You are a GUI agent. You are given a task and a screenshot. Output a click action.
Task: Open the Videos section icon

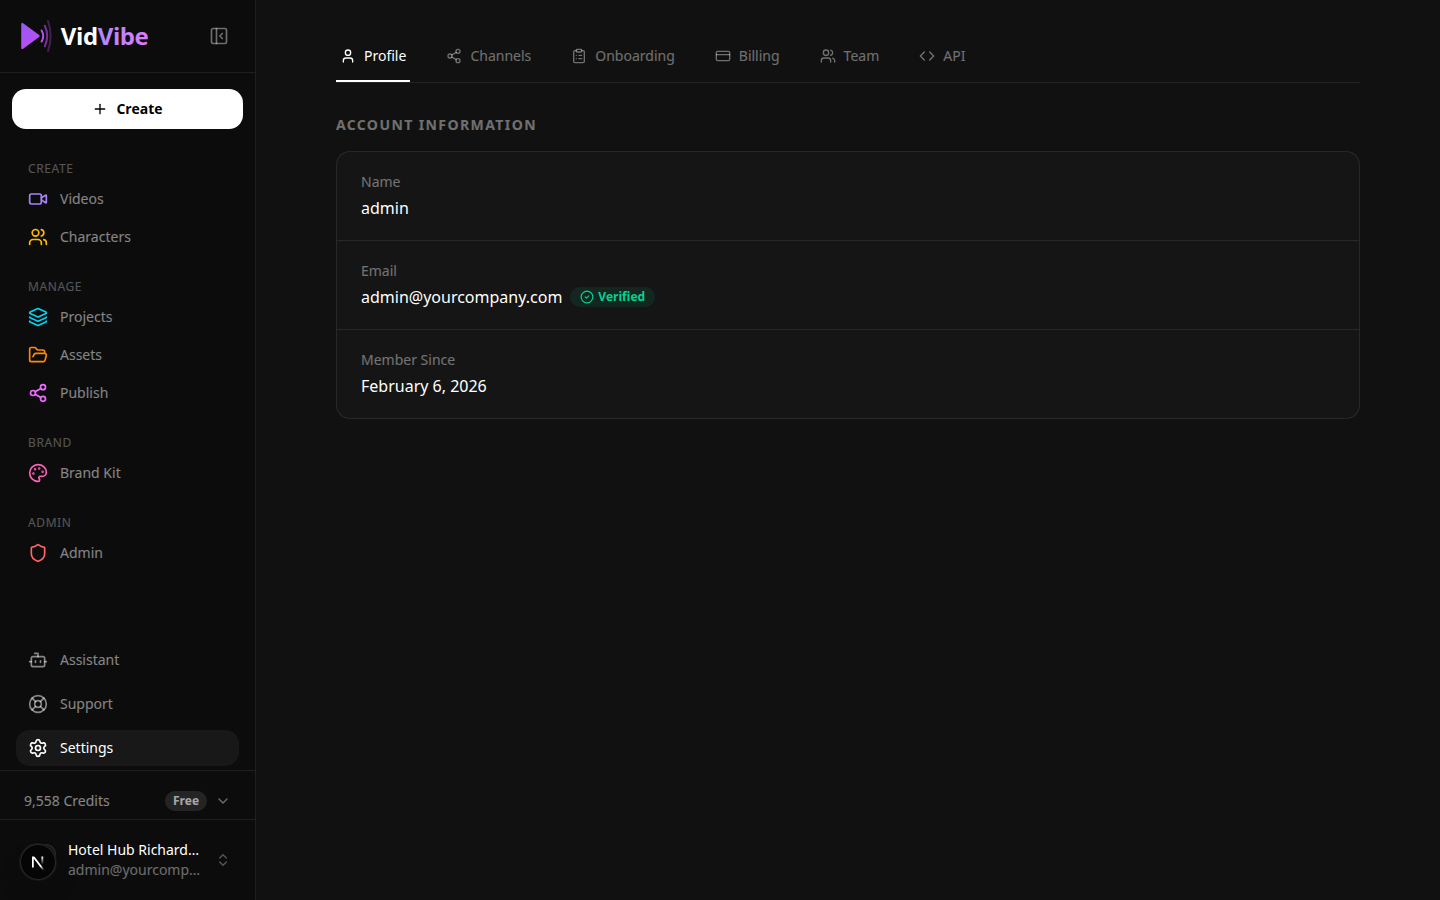point(37,198)
